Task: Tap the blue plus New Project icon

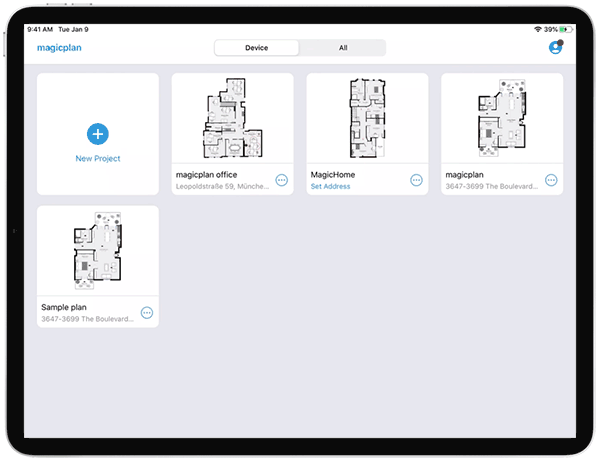Action: [98, 134]
